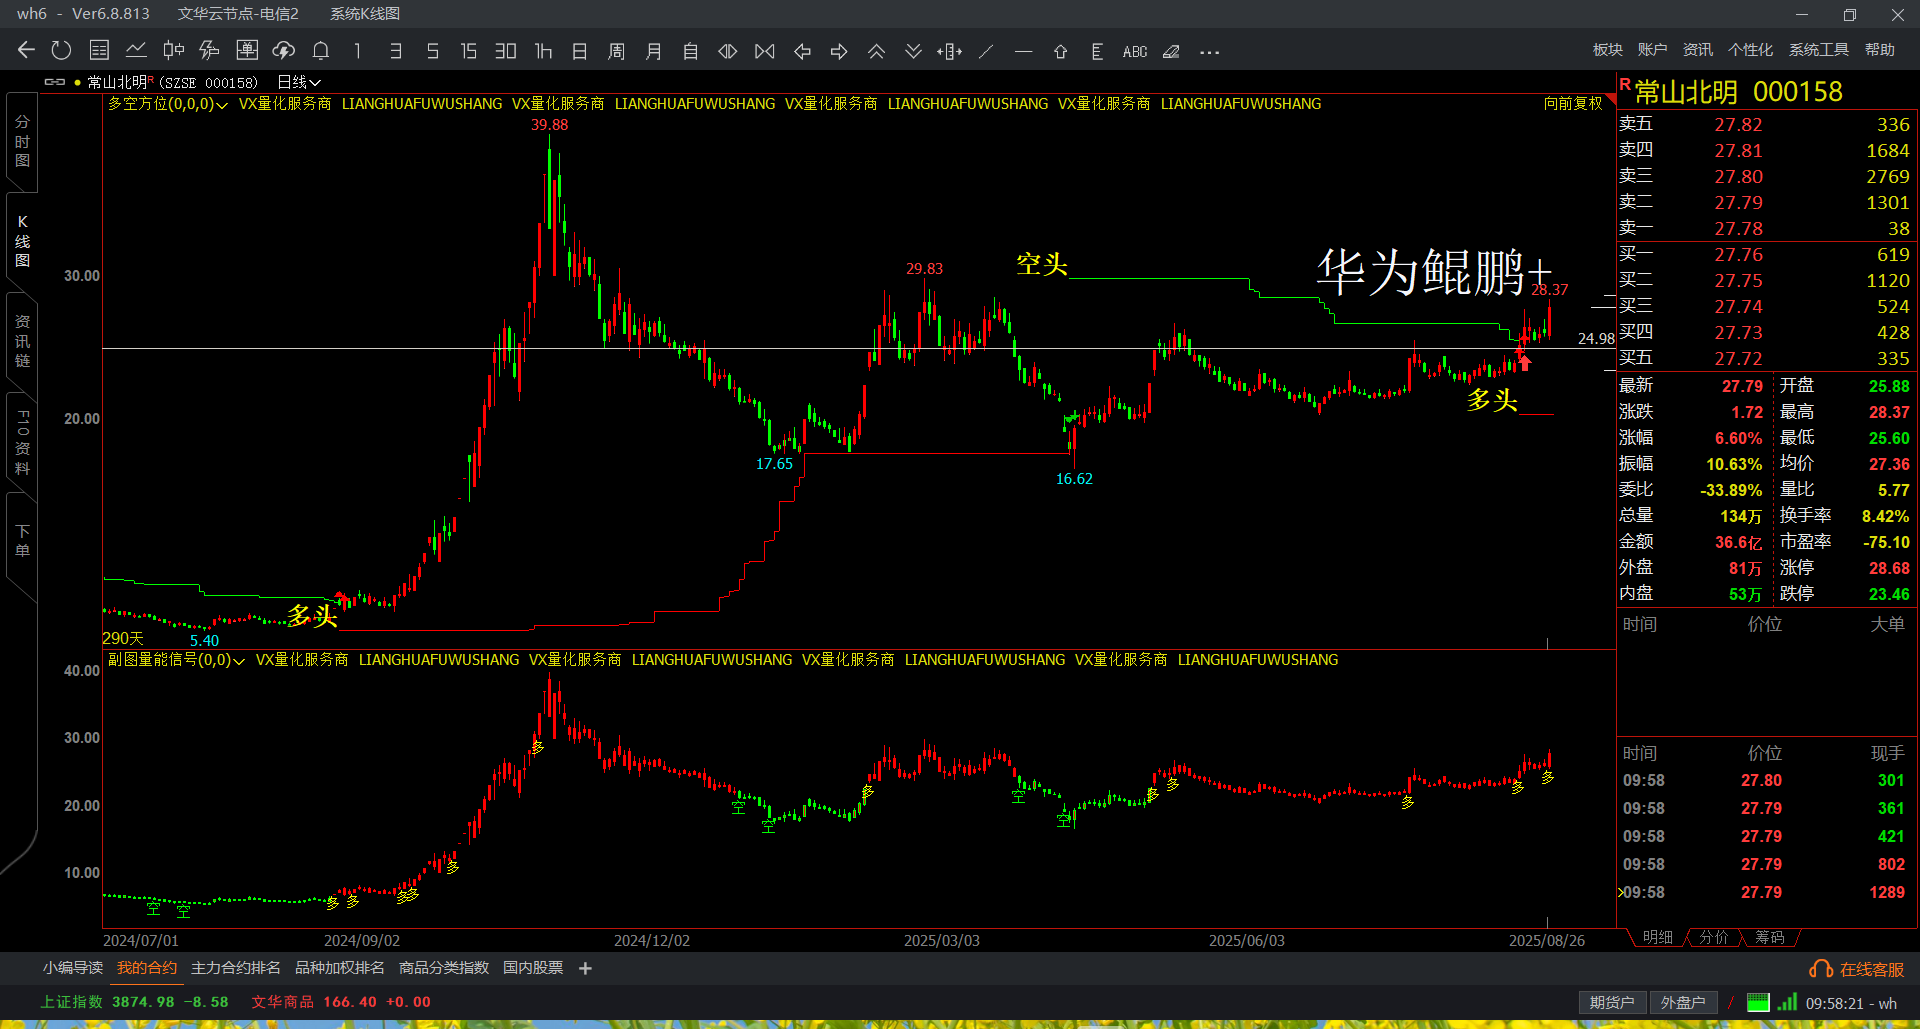The width and height of the screenshot is (1920, 1029).
Task: Click the expand K-line horizontally icon
Action: pyautogui.click(x=728, y=51)
